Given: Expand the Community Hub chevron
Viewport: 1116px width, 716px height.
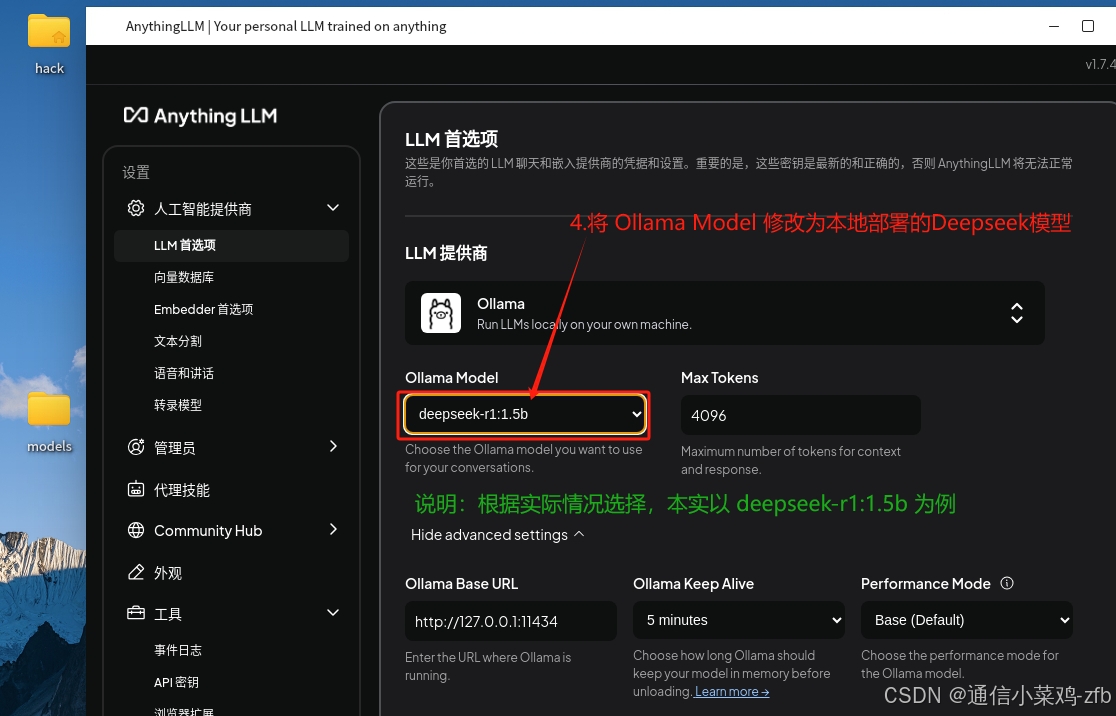Looking at the screenshot, I should pyautogui.click(x=332, y=530).
